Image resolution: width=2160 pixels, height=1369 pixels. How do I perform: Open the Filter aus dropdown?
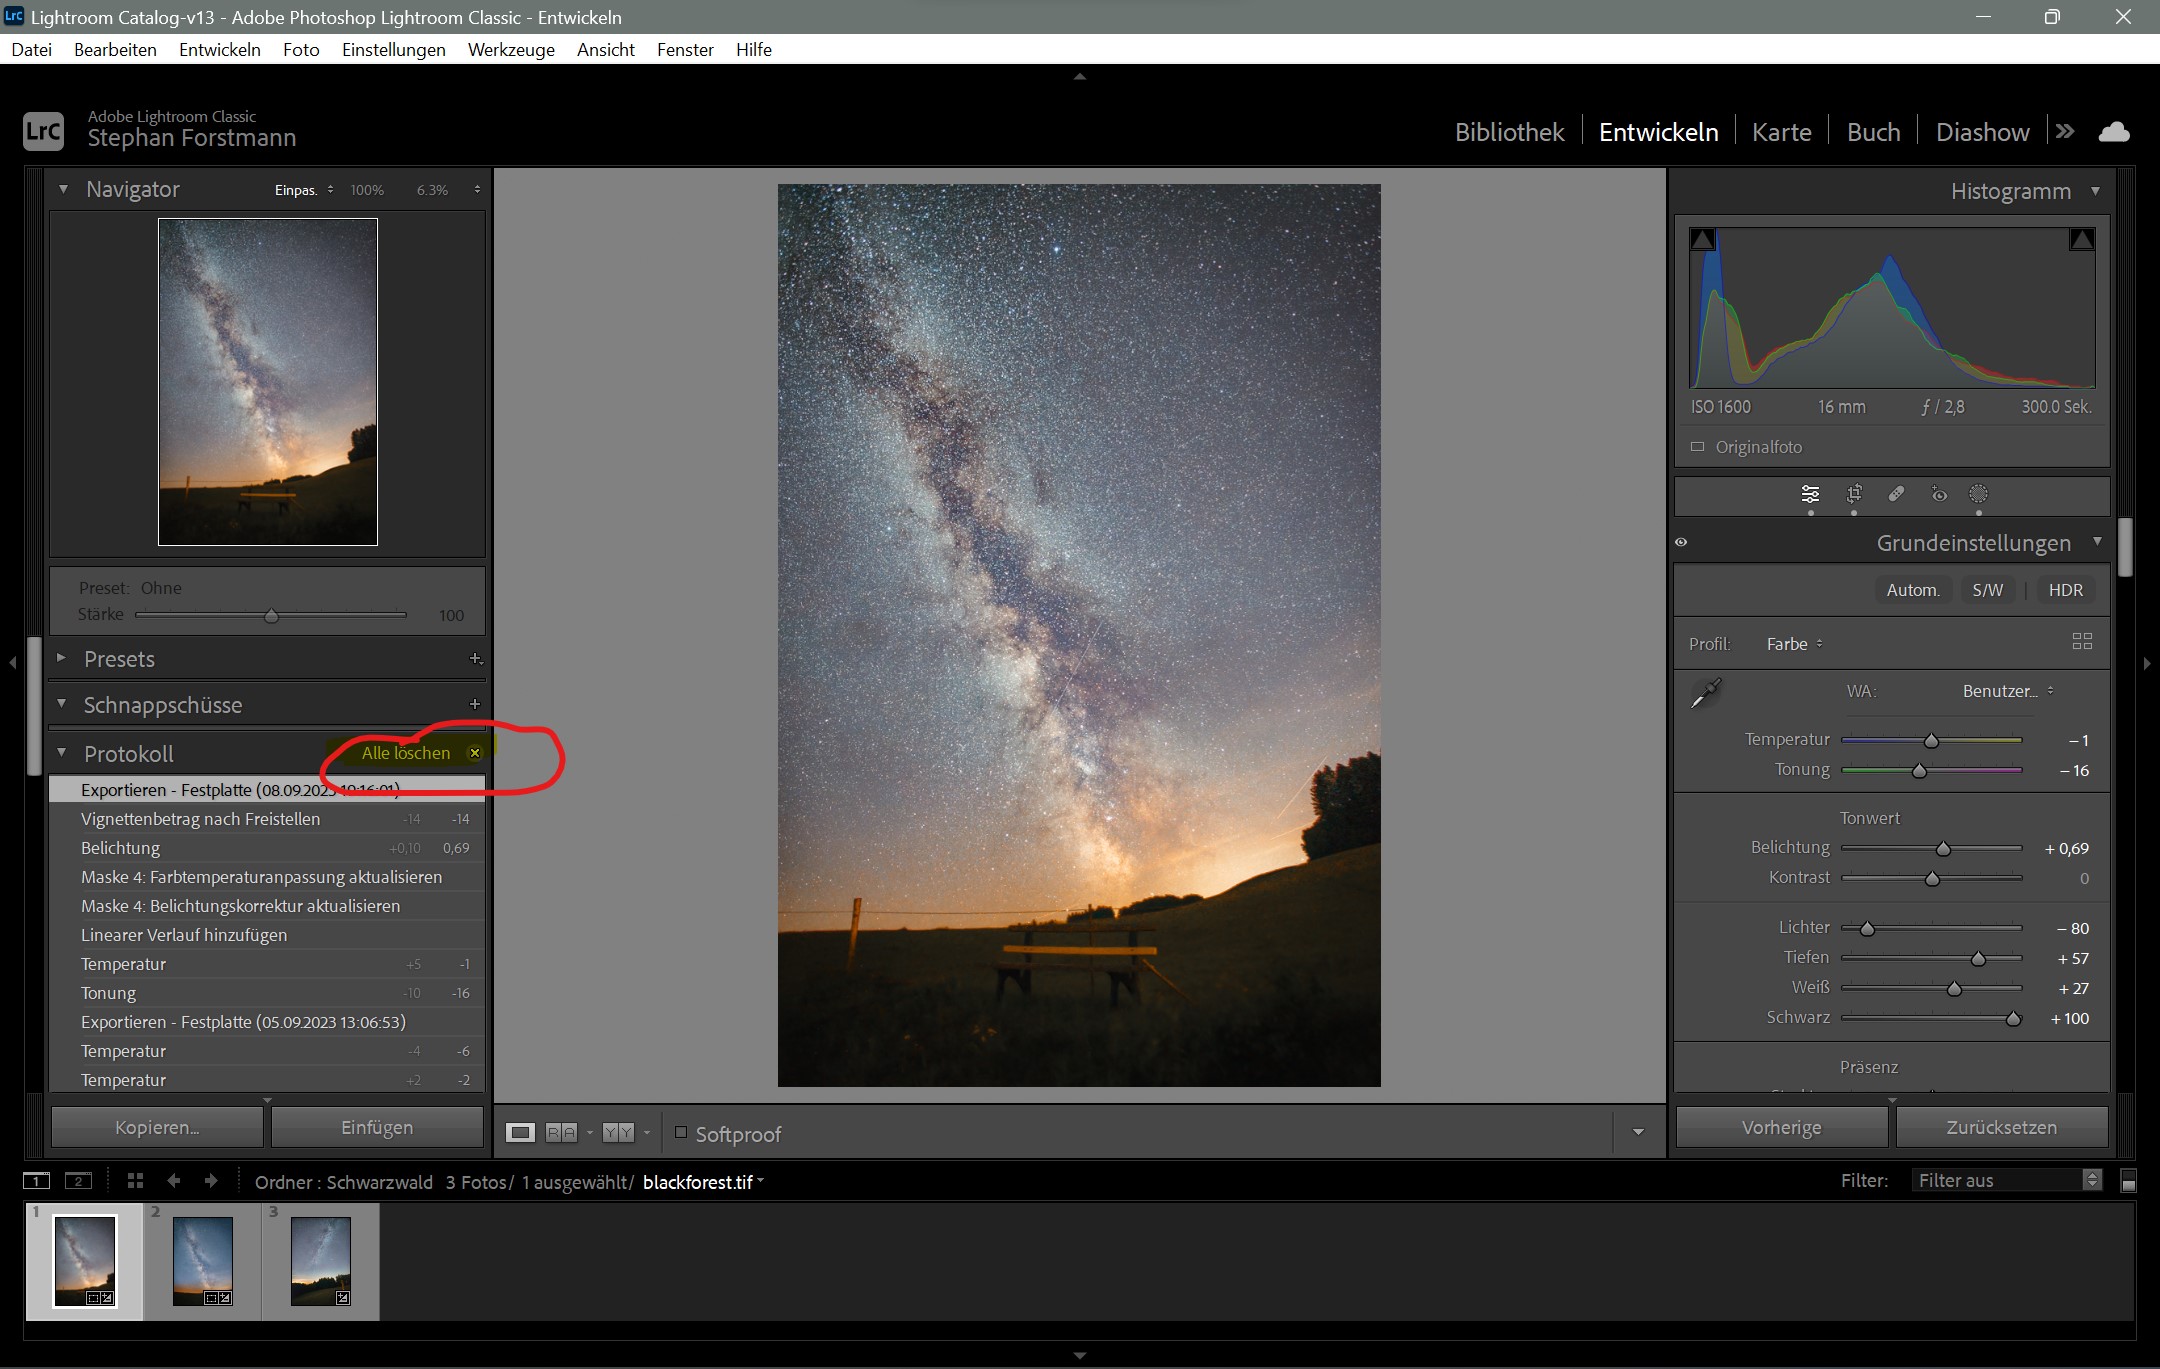pos(2007,1180)
